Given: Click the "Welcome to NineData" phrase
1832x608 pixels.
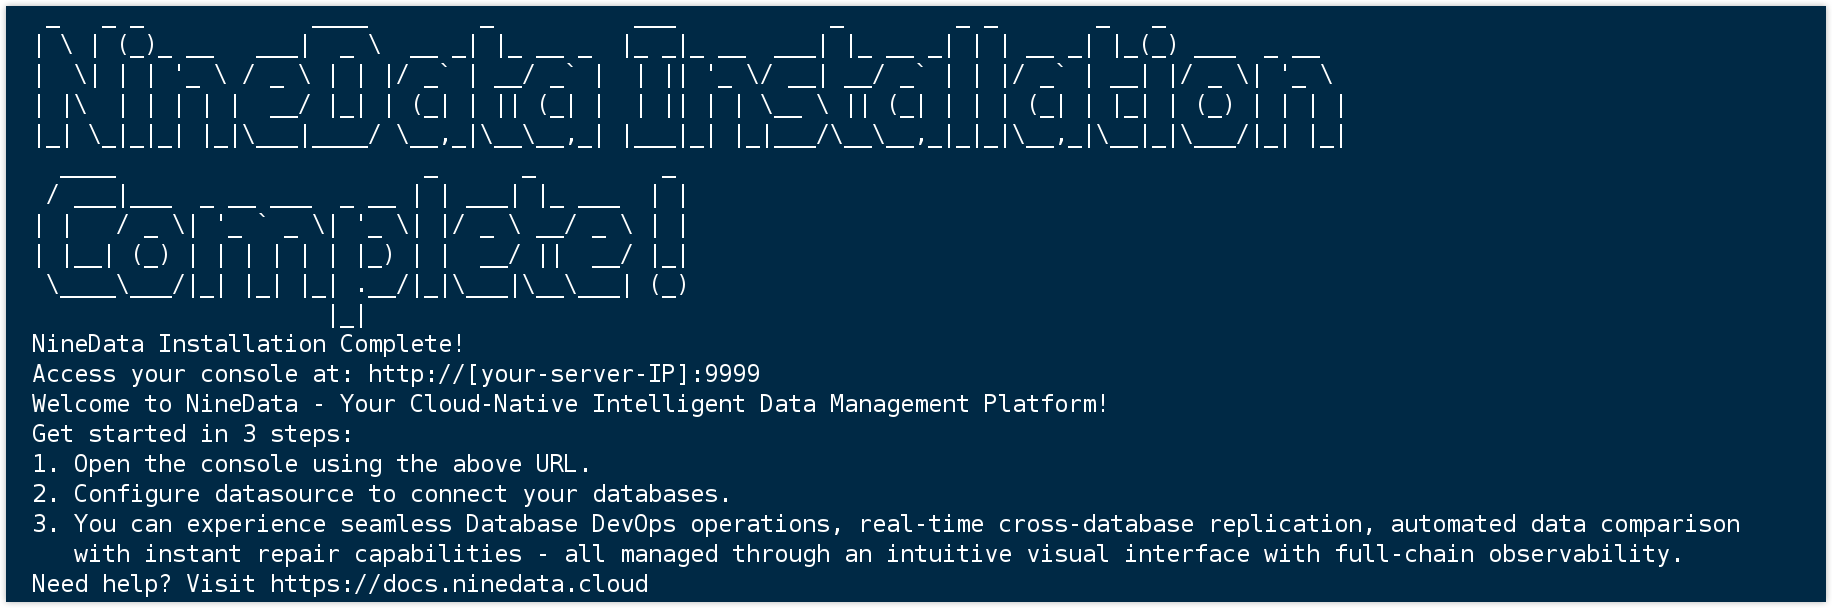Looking at the screenshot, I should 165,404.
